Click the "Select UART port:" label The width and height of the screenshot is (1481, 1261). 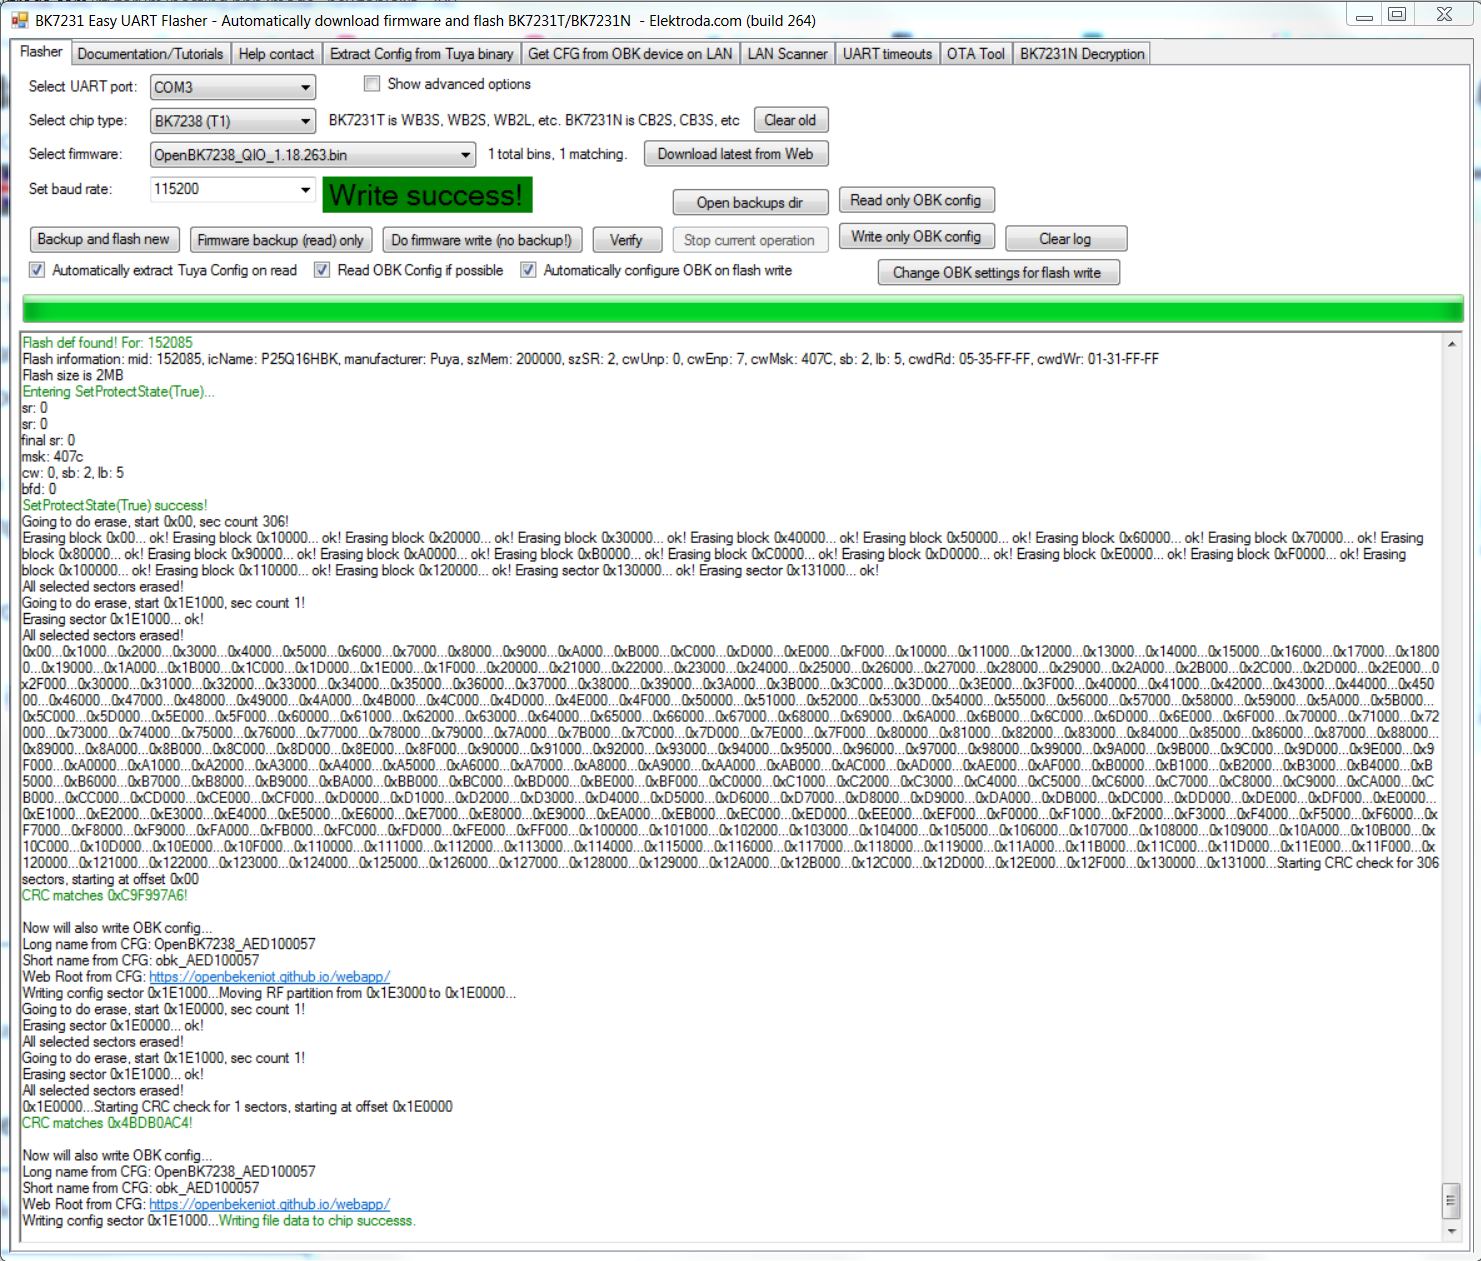82,86
